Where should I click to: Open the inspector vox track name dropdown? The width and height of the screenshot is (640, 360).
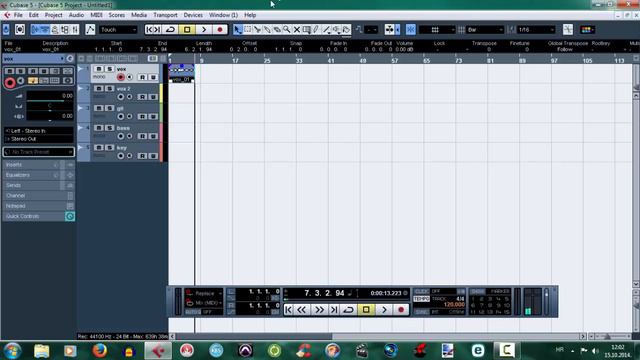coord(34,59)
